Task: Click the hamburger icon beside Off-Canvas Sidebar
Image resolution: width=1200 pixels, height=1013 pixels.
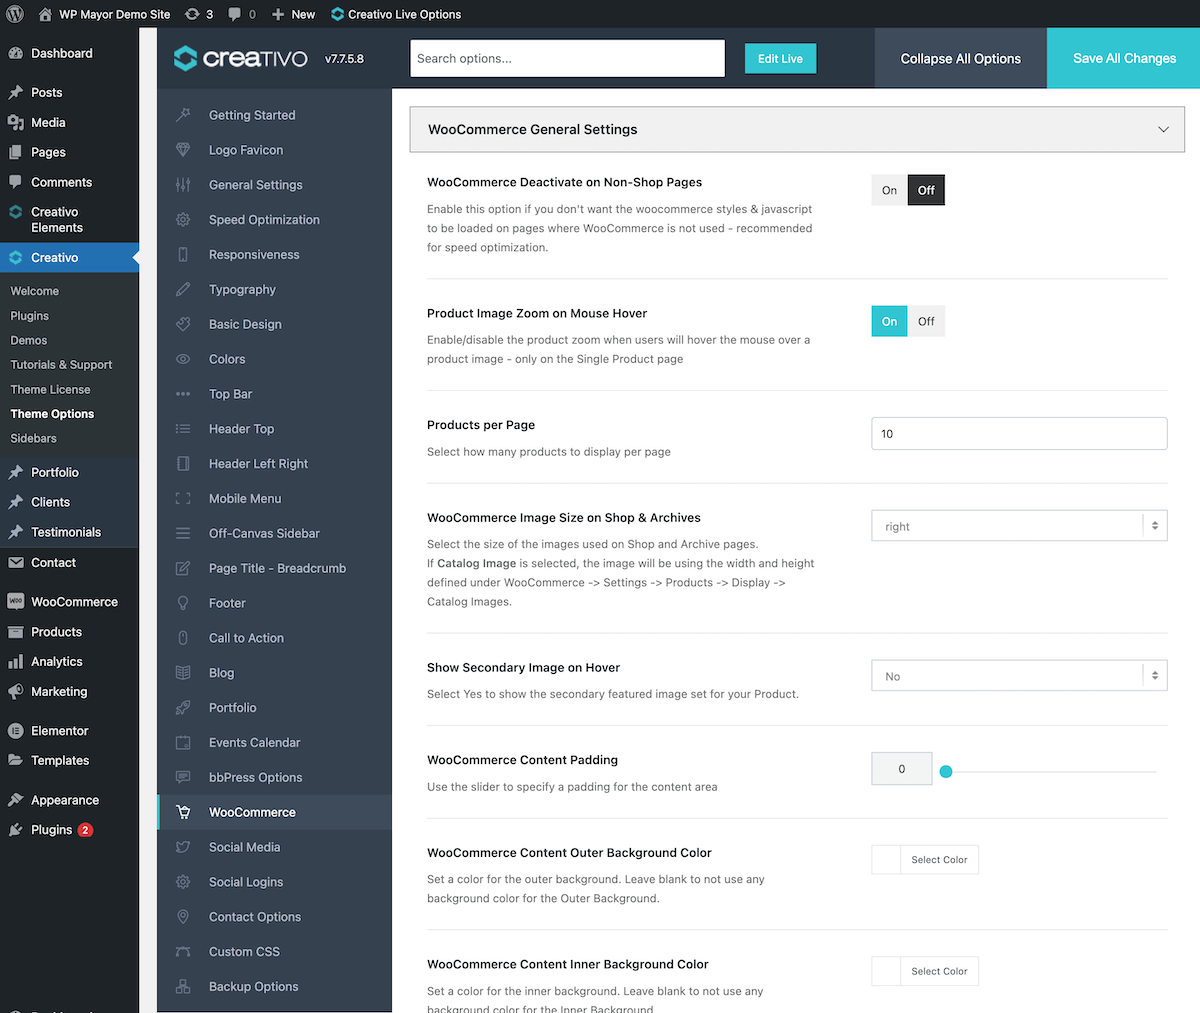Action: point(183,533)
